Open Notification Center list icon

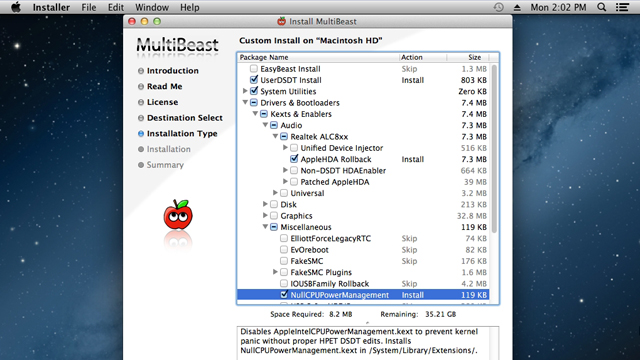[x=622, y=7]
